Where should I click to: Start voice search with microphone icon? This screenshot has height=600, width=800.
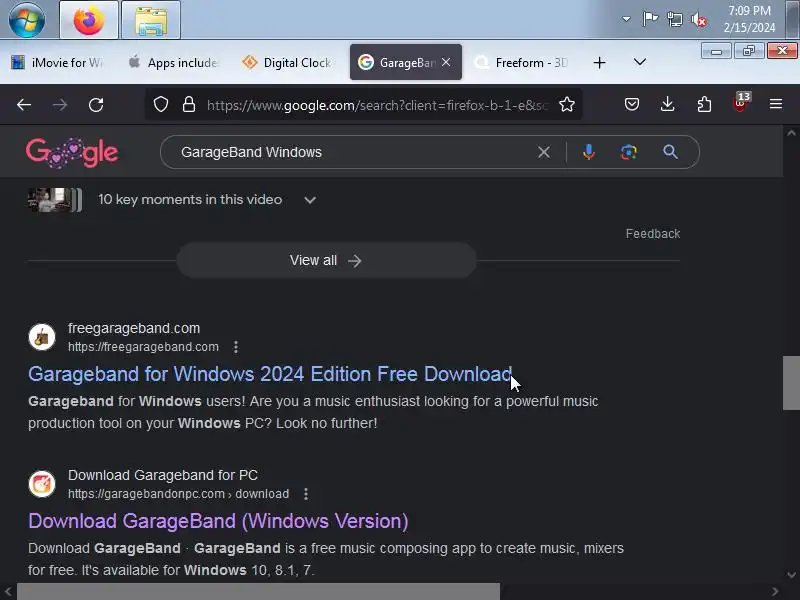(x=589, y=152)
